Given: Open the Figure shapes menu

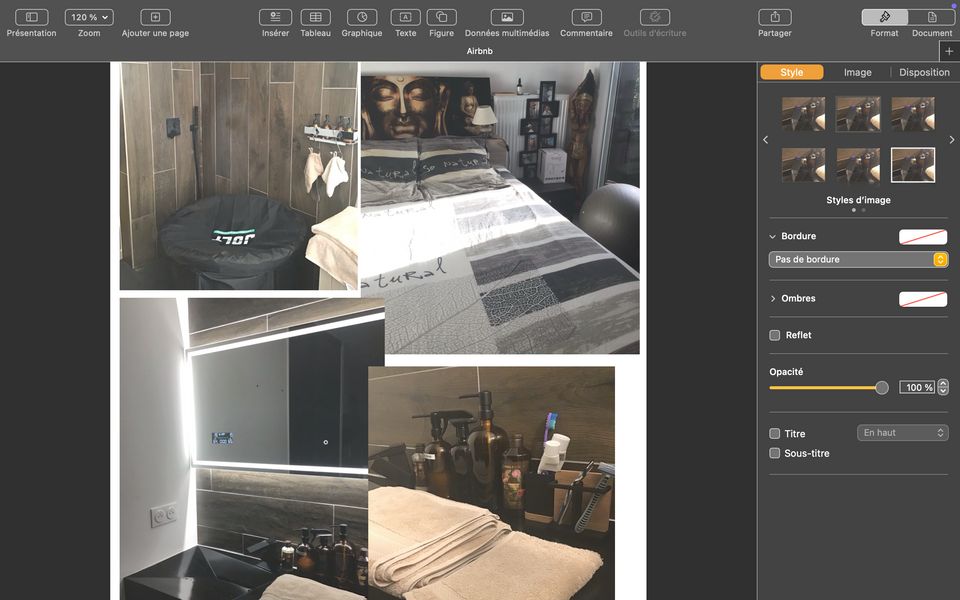Looking at the screenshot, I should point(441,17).
